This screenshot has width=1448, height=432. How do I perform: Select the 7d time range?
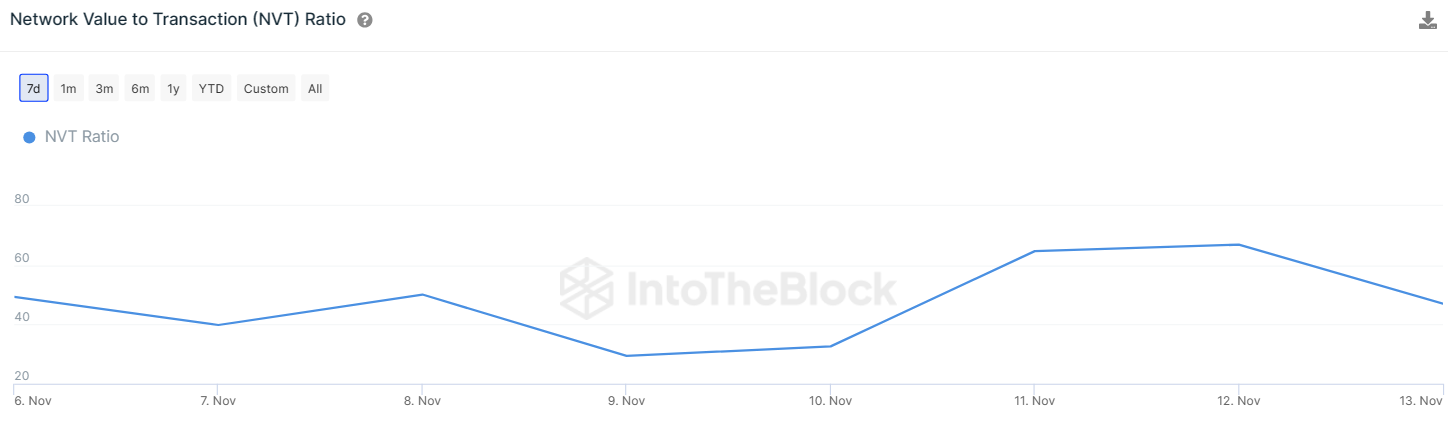click(x=34, y=88)
